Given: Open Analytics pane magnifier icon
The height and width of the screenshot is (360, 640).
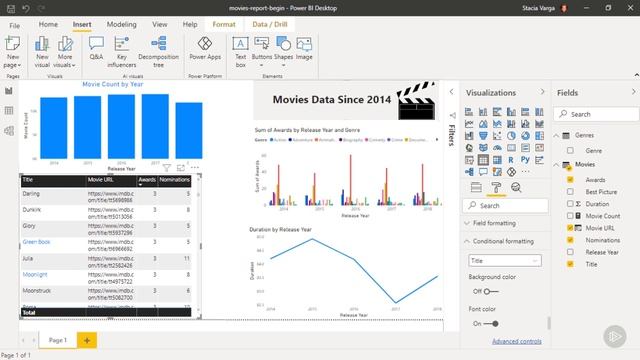Looking at the screenshot, I should (x=516, y=187).
